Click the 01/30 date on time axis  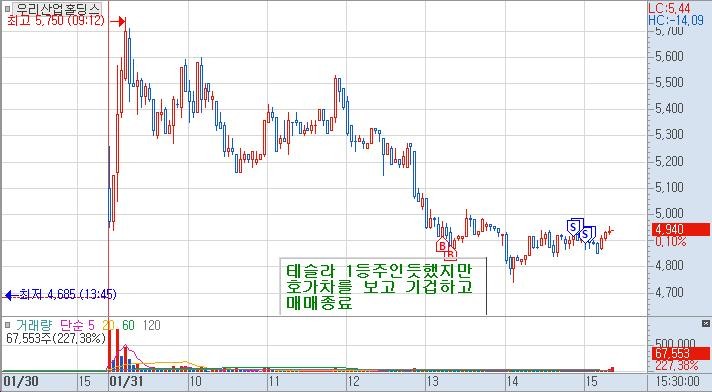tap(21, 381)
